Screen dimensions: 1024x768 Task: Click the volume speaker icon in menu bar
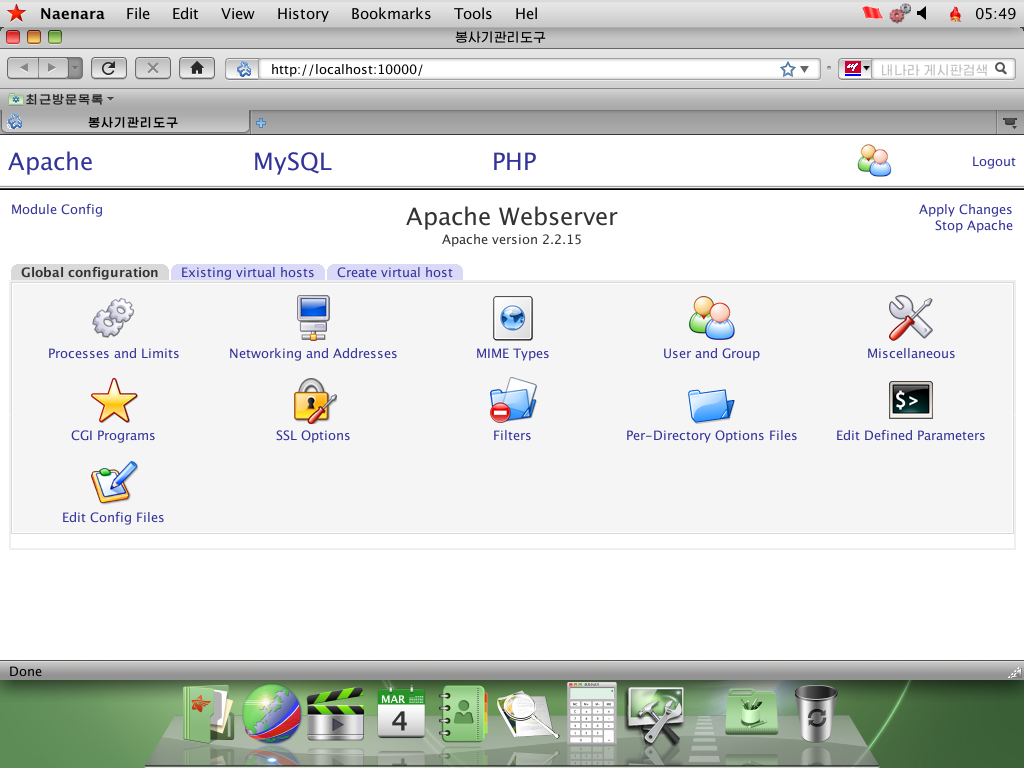click(922, 13)
